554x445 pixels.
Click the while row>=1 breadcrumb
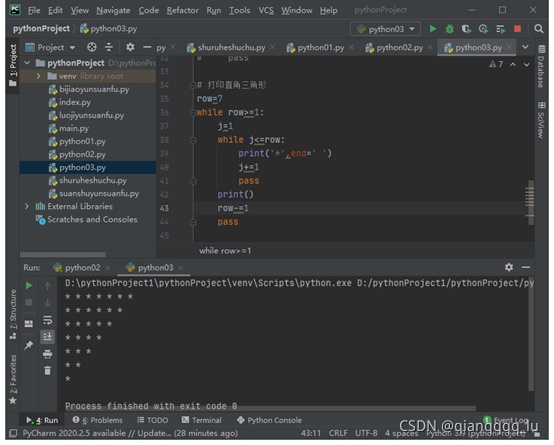(225, 251)
